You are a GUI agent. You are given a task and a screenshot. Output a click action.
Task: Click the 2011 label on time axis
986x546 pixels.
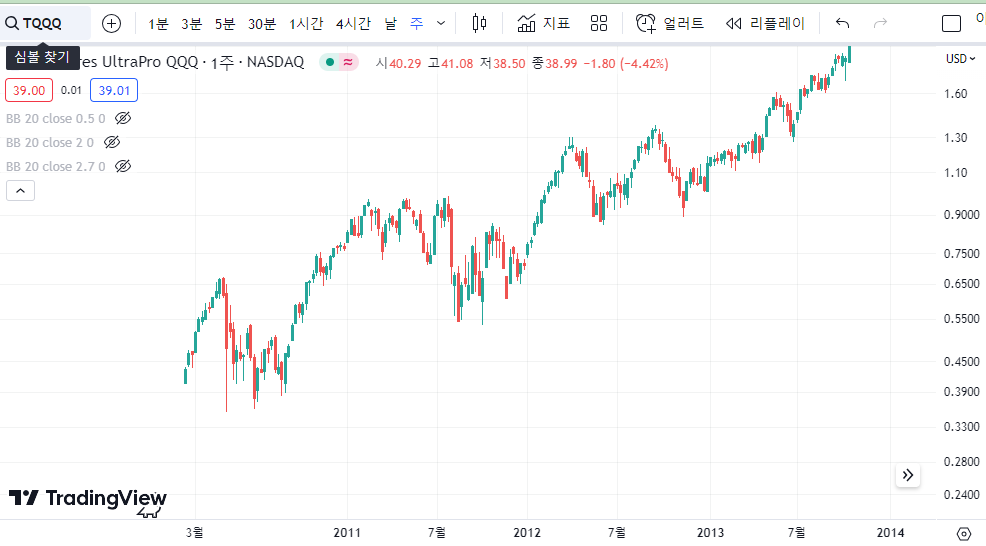point(347,533)
